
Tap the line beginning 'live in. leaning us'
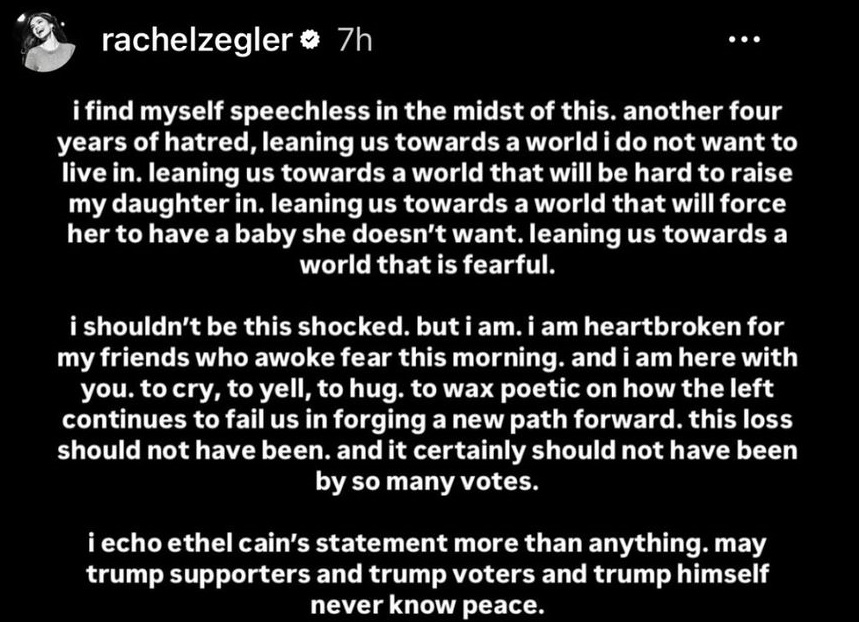[427, 173]
